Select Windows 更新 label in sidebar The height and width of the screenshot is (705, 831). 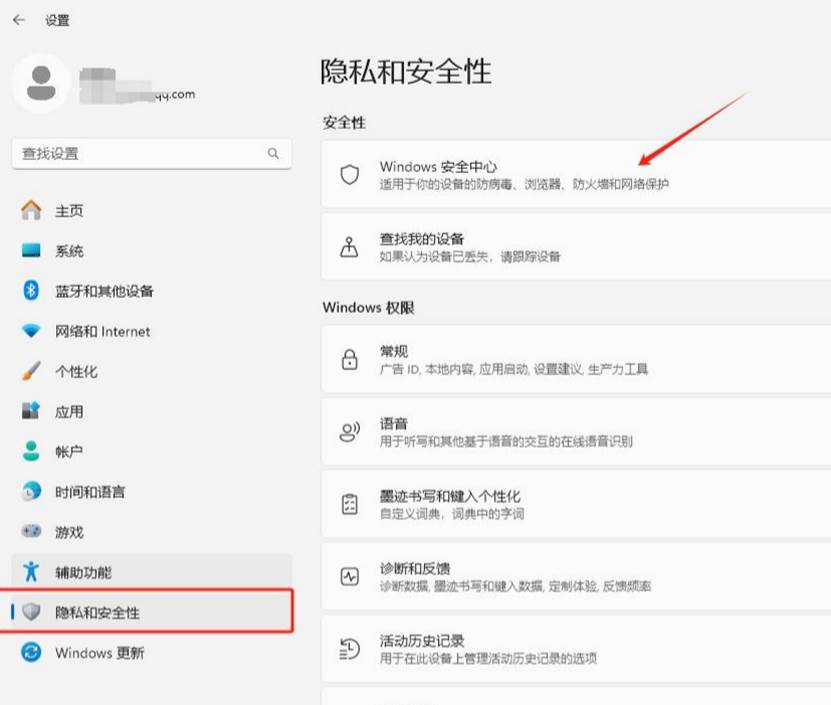pos(100,653)
